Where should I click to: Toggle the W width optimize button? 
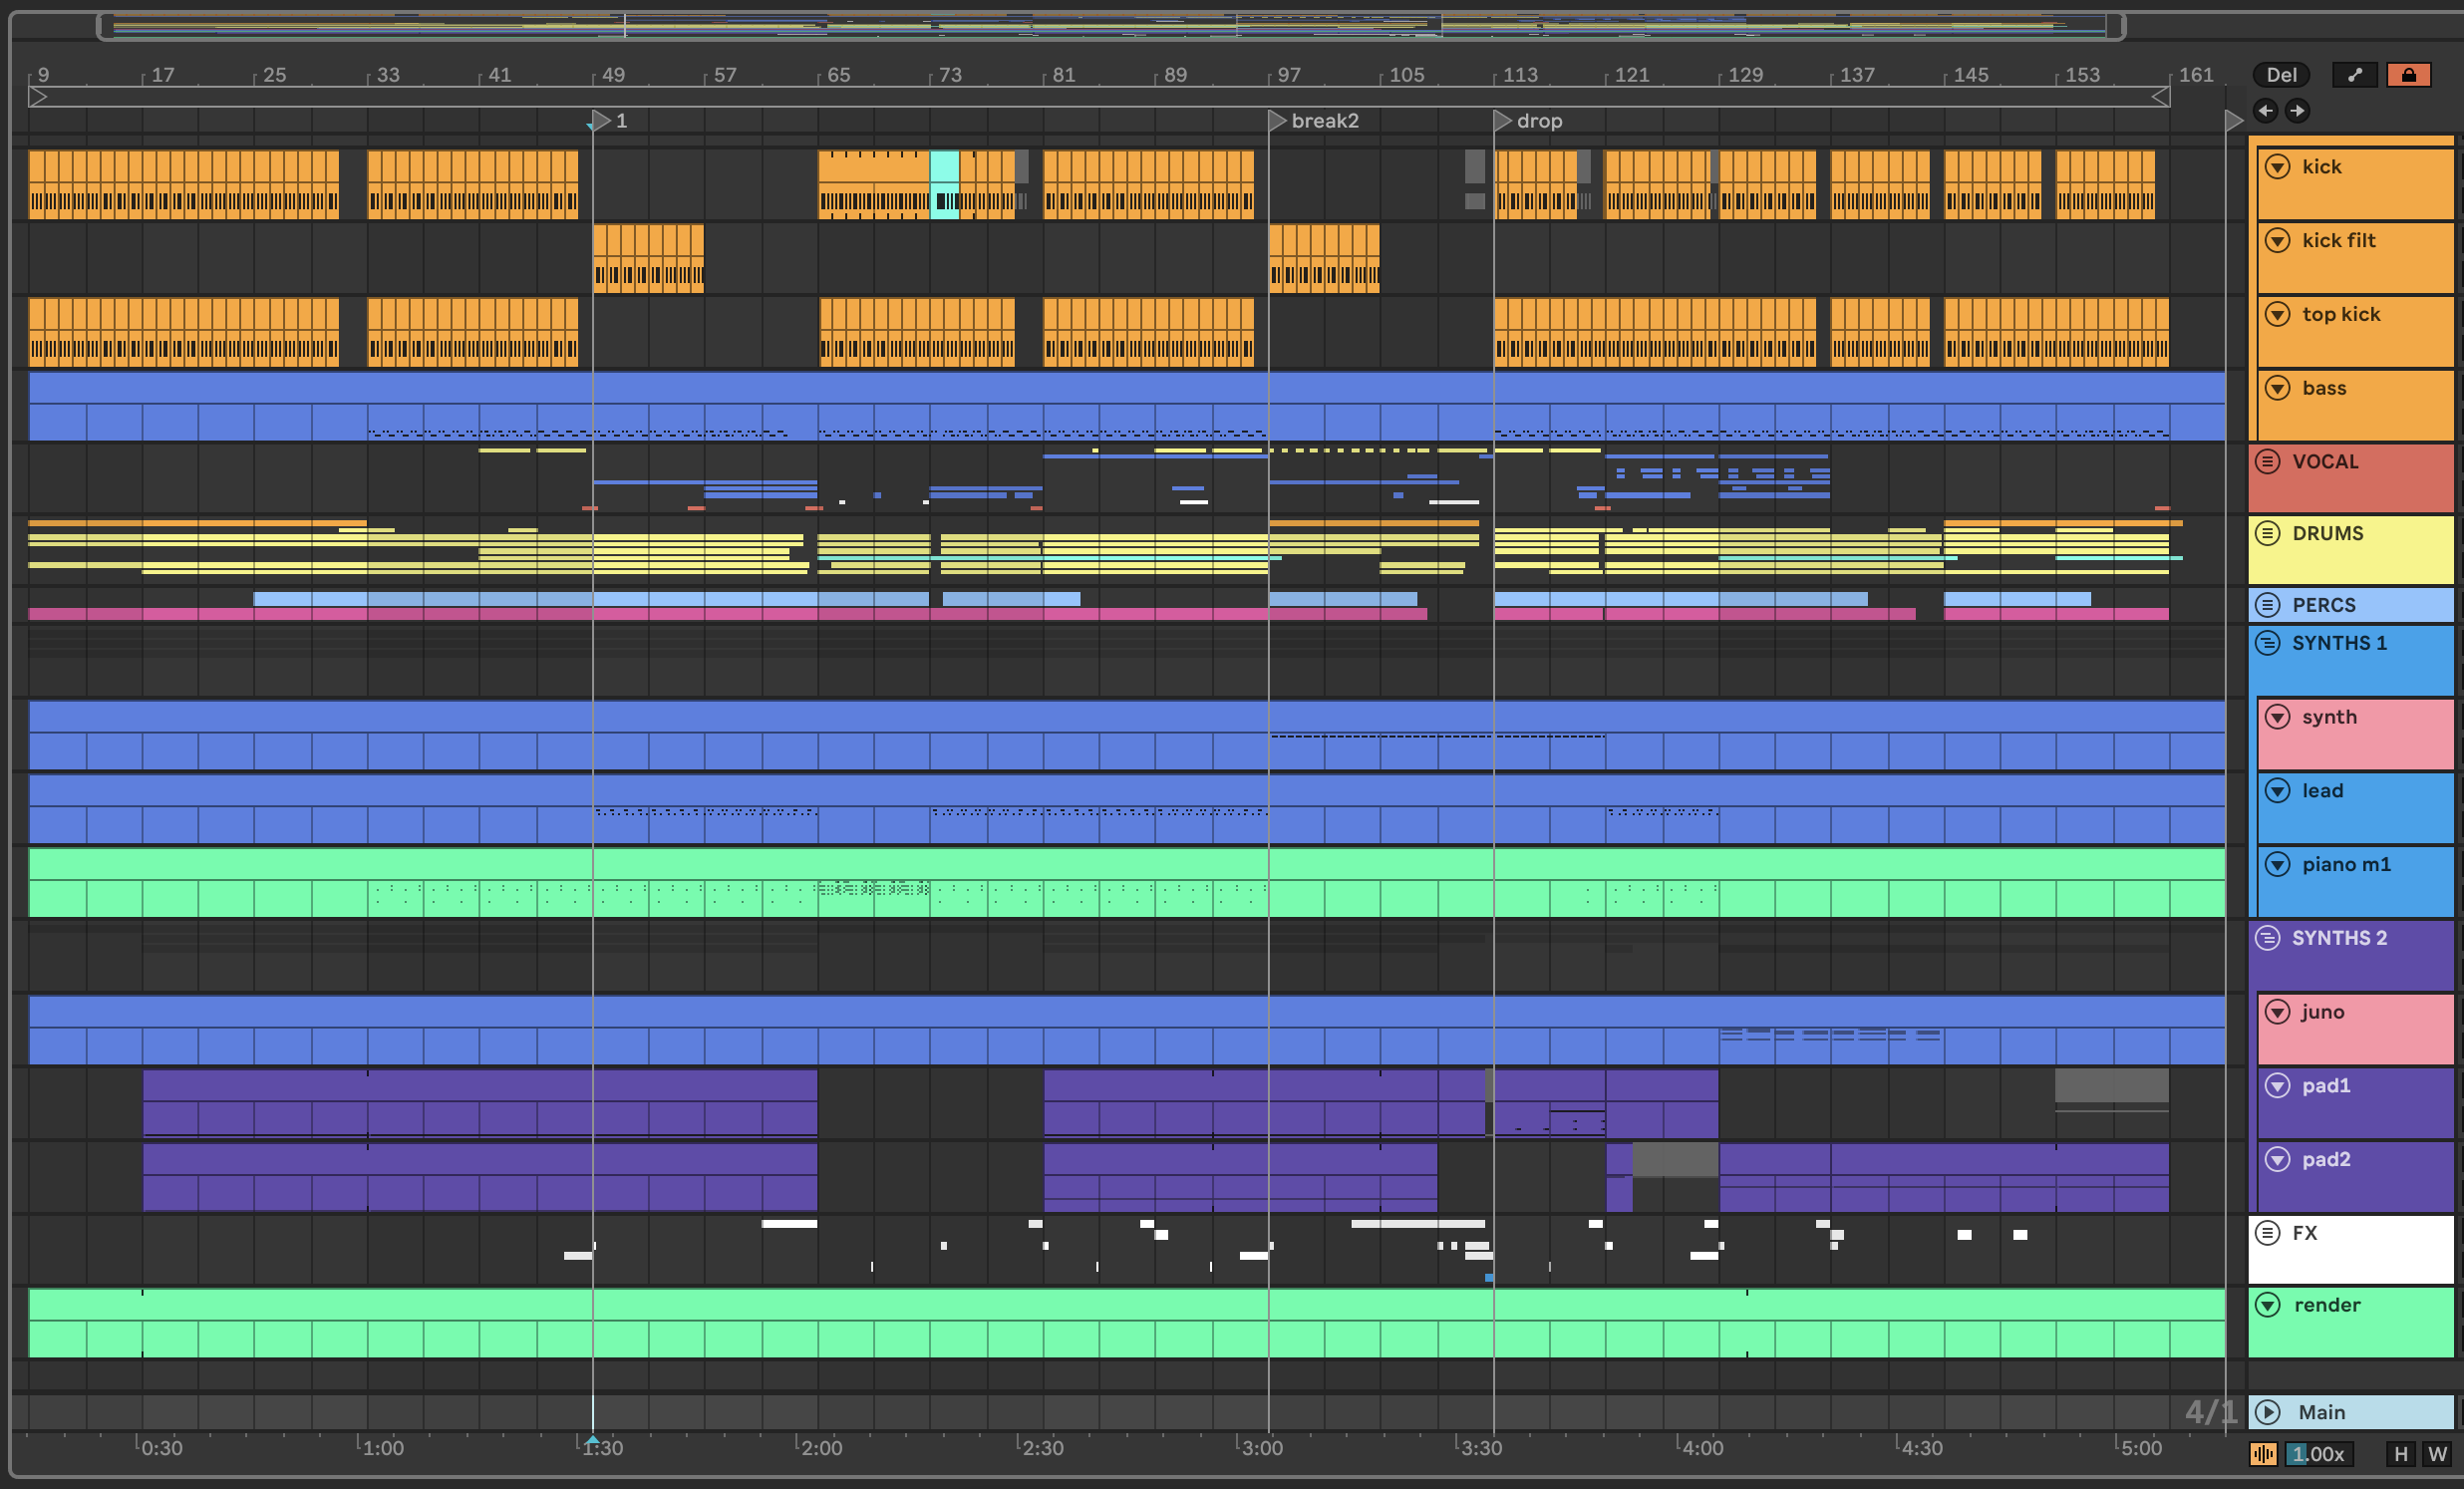pos(2438,1454)
